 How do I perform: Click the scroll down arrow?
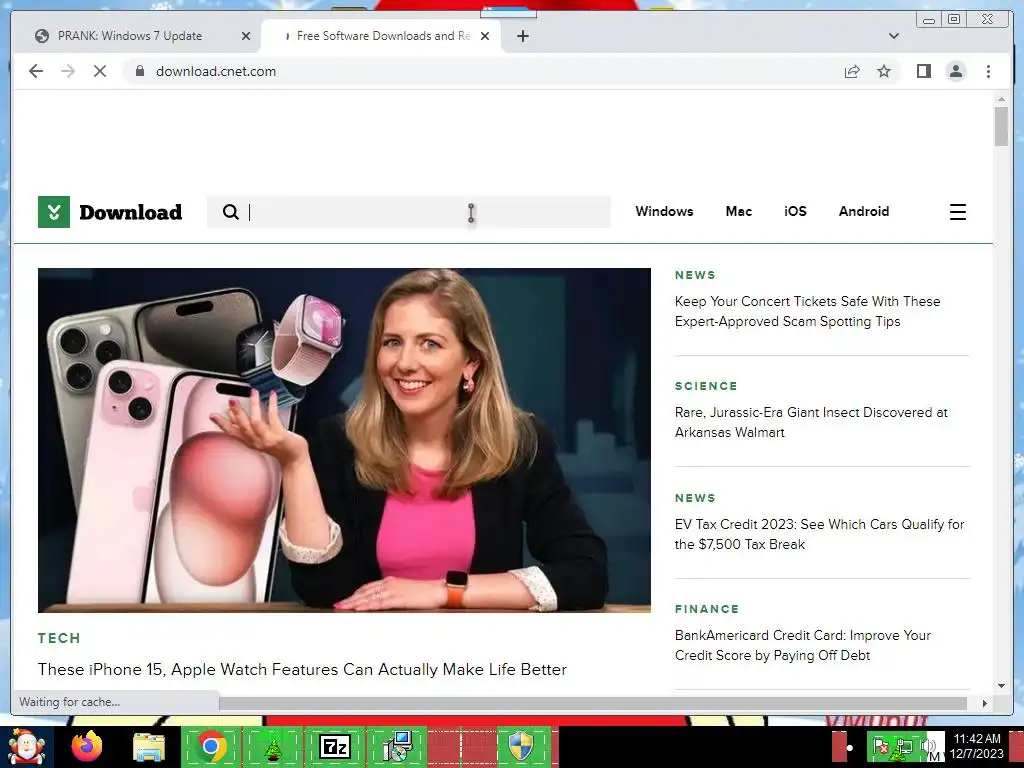click(1001, 686)
